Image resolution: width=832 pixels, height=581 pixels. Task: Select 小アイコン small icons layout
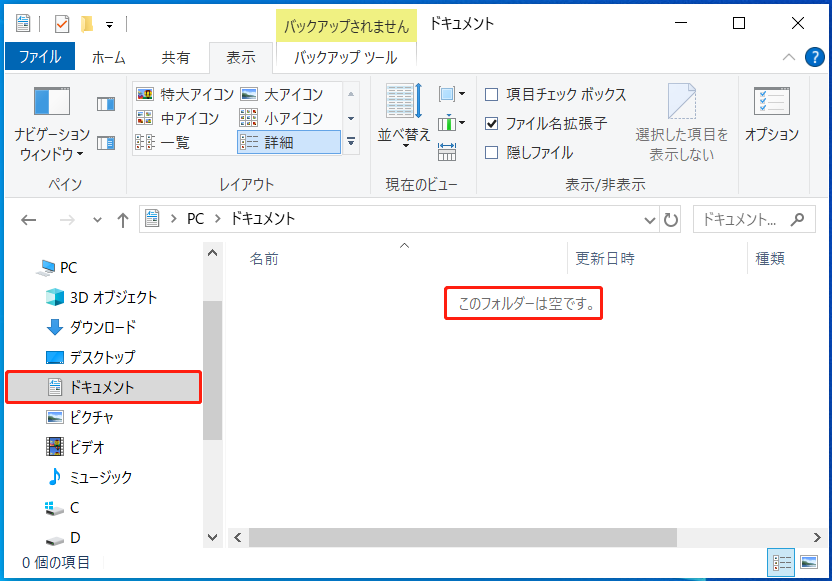(281, 118)
